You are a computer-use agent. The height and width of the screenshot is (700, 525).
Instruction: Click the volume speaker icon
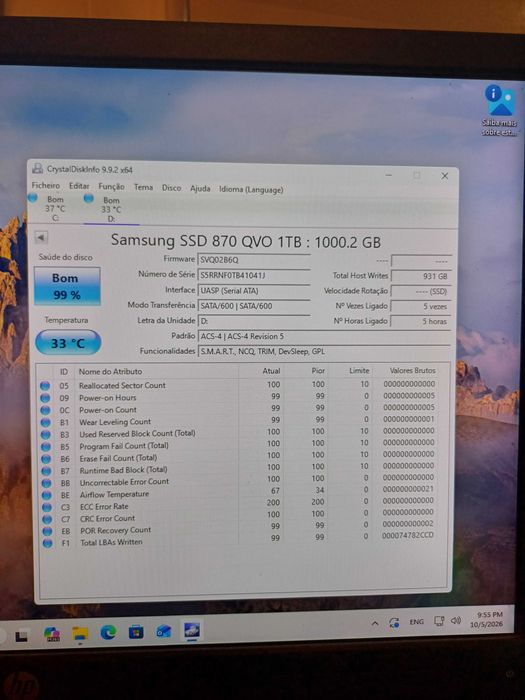point(456,621)
